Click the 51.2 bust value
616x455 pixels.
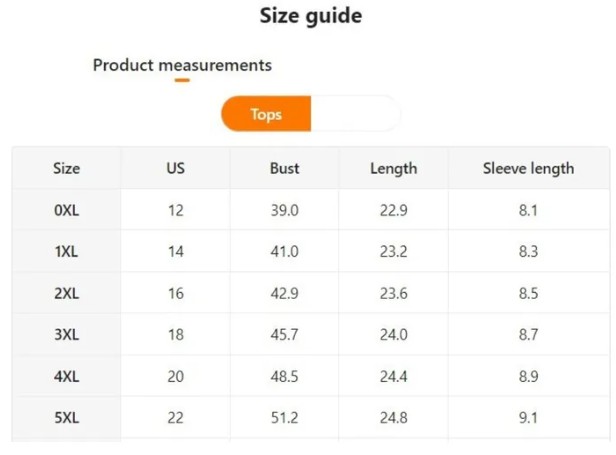point(284,418)
